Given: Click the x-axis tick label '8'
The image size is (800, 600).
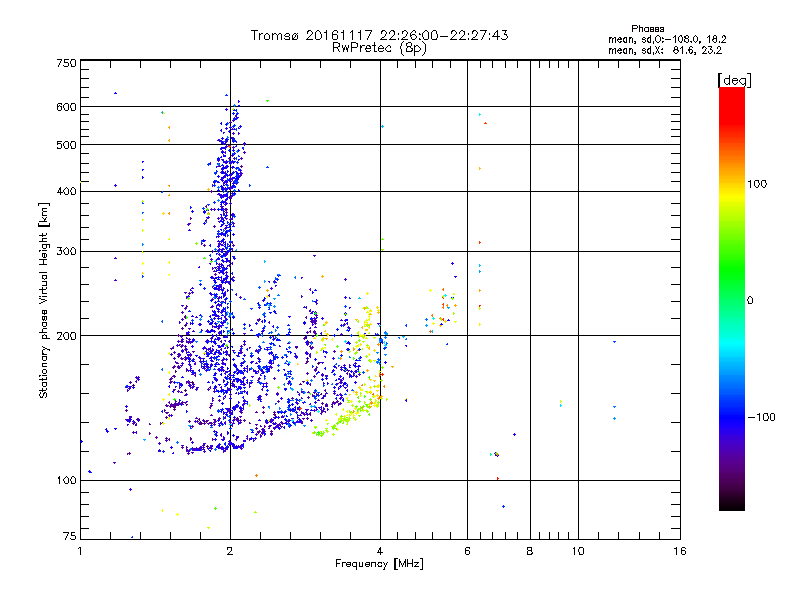Looking at the screenshot, I should (530, 551).
